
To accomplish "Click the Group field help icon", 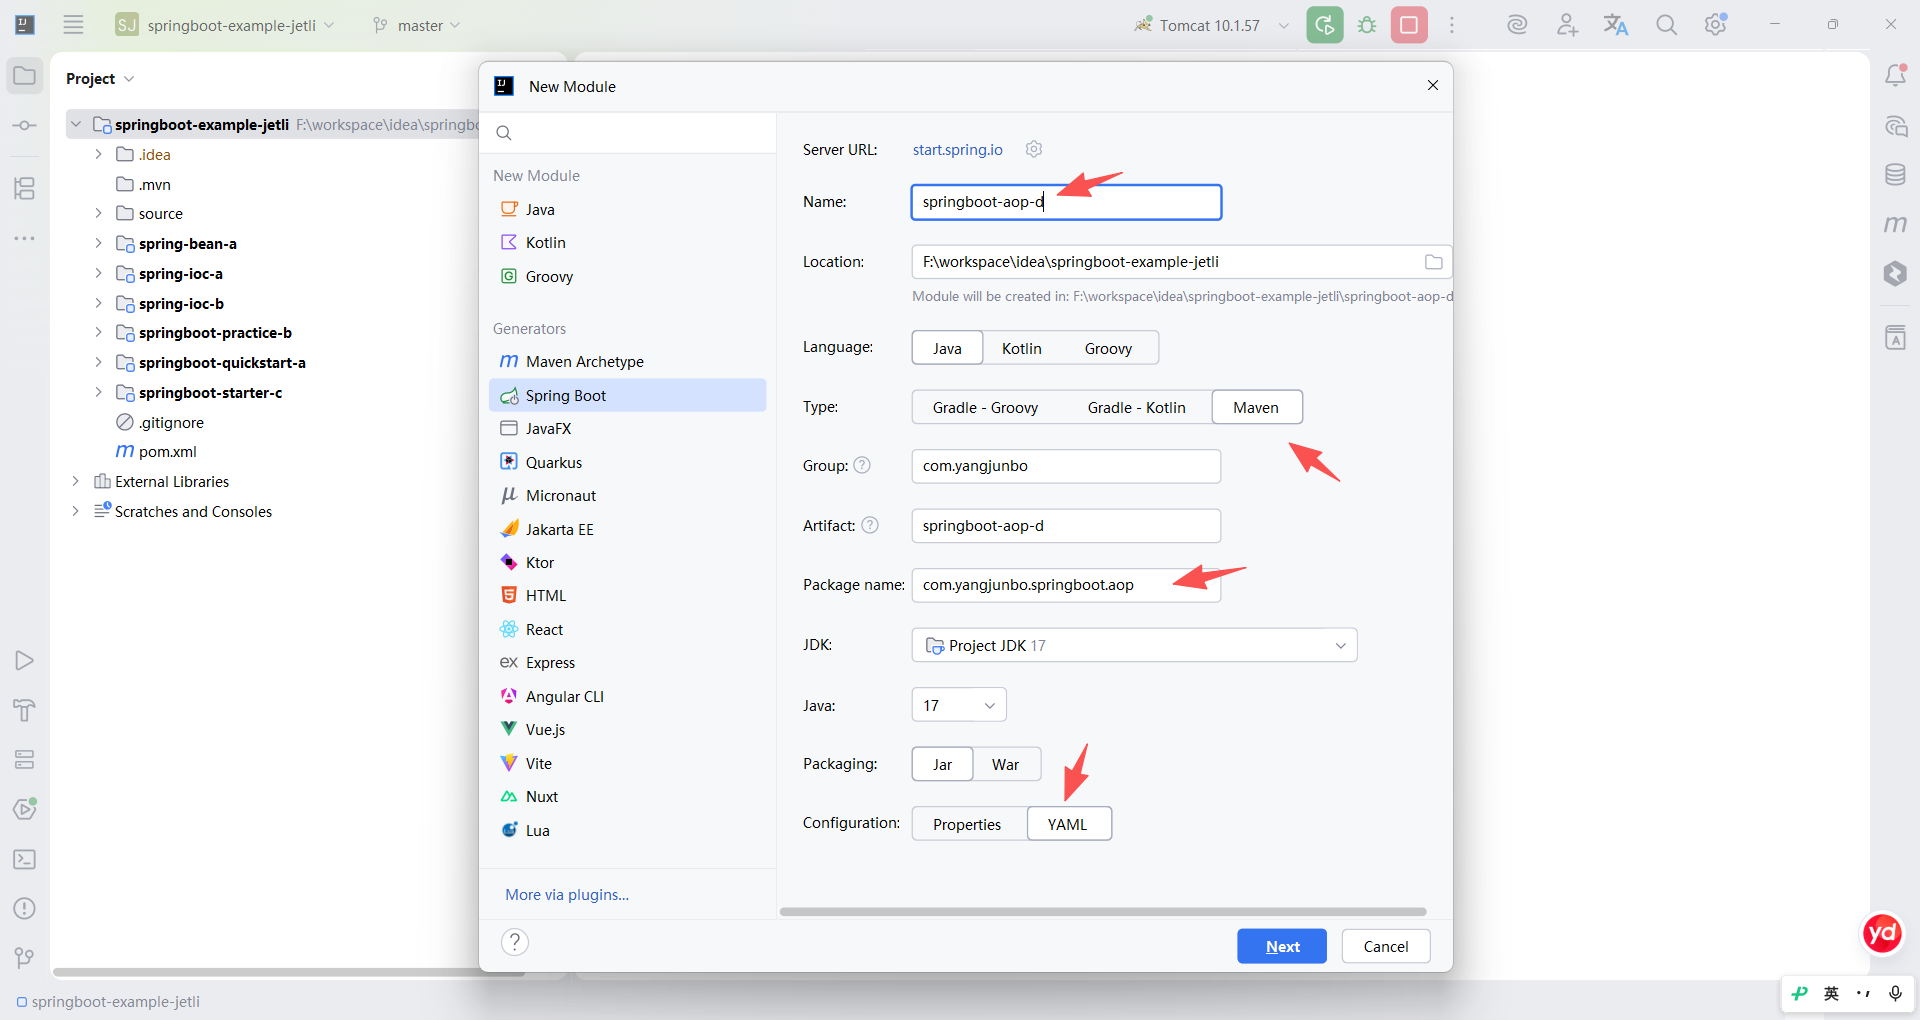I will 862,465.
